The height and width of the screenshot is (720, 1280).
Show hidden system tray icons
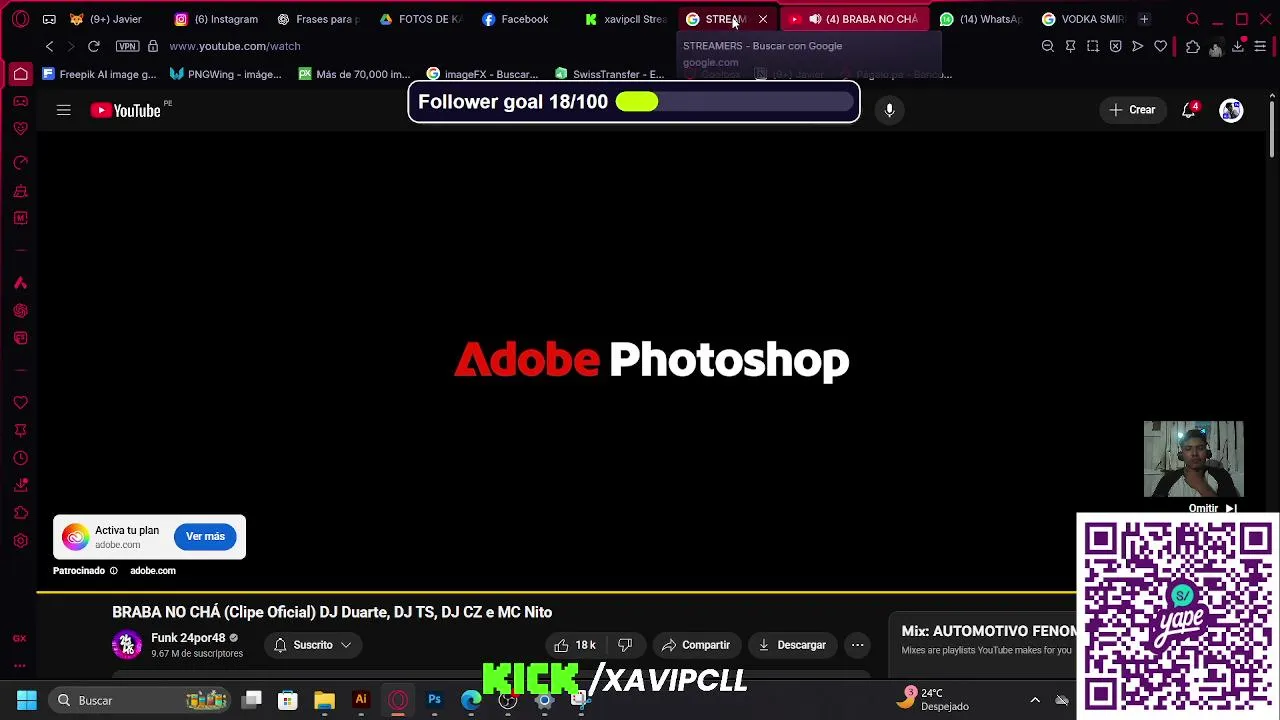click(x=1035, y=700)
